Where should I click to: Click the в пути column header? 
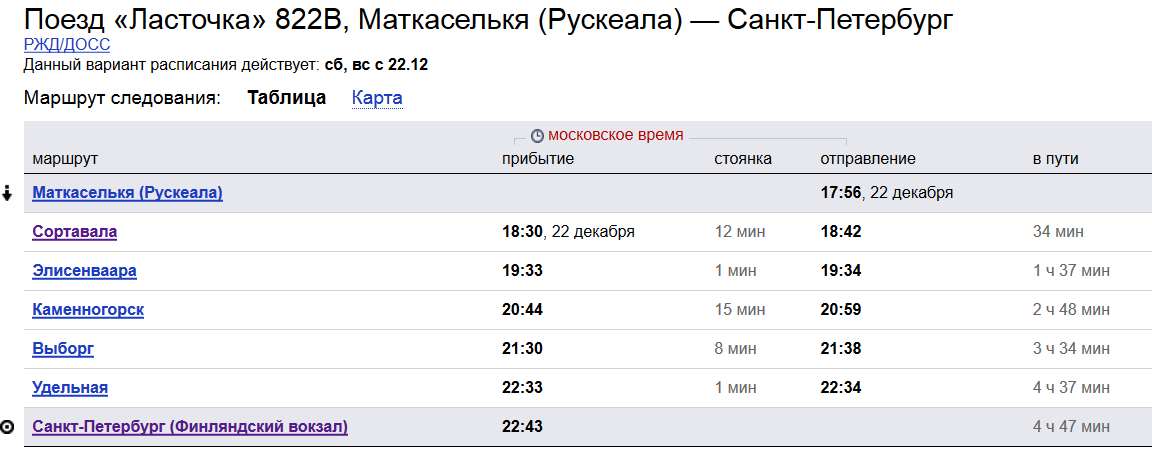1056,159
